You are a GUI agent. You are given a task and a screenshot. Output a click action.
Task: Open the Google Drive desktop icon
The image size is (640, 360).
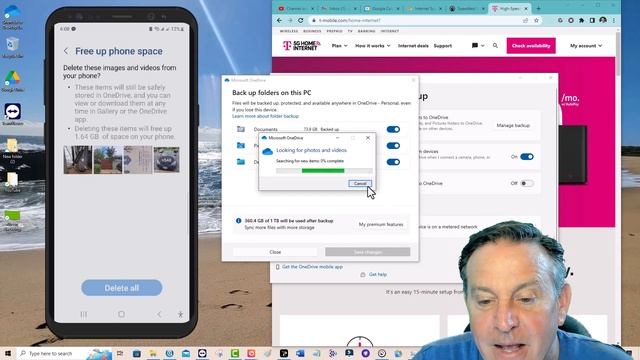13,81
